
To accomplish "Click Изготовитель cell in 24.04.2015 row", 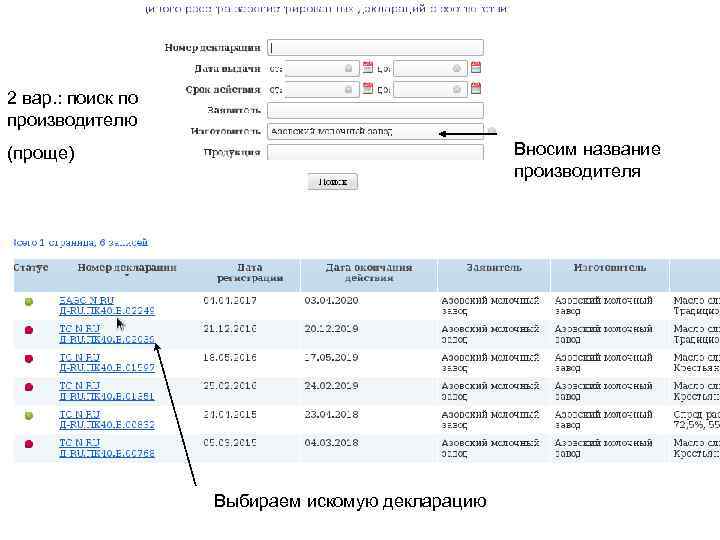I will click(603, 420).
